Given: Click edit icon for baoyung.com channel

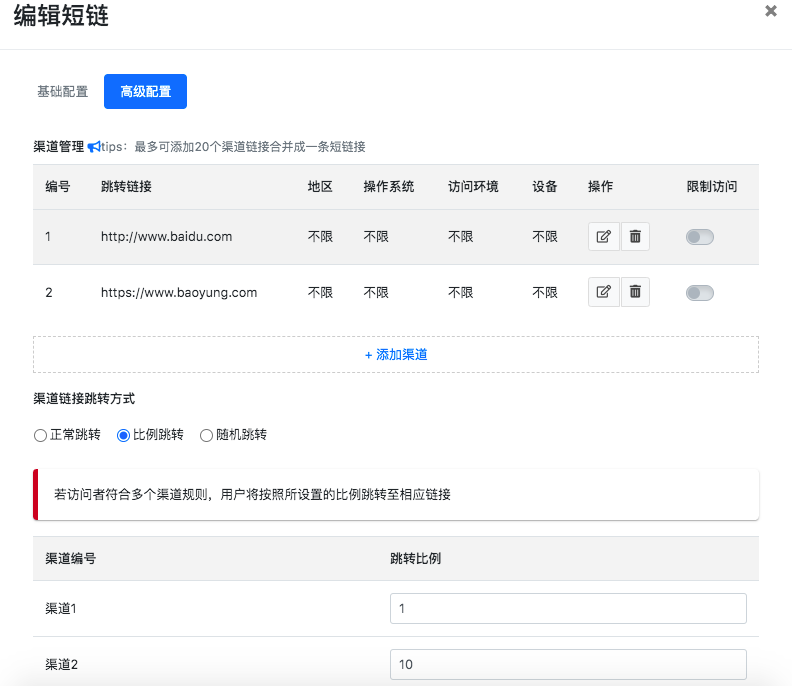Looking at the screenshot, I should [x=603, y=292].
